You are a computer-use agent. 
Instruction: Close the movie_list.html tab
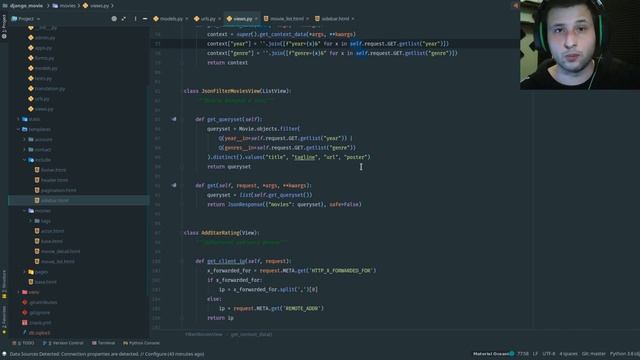coord(308,19)
